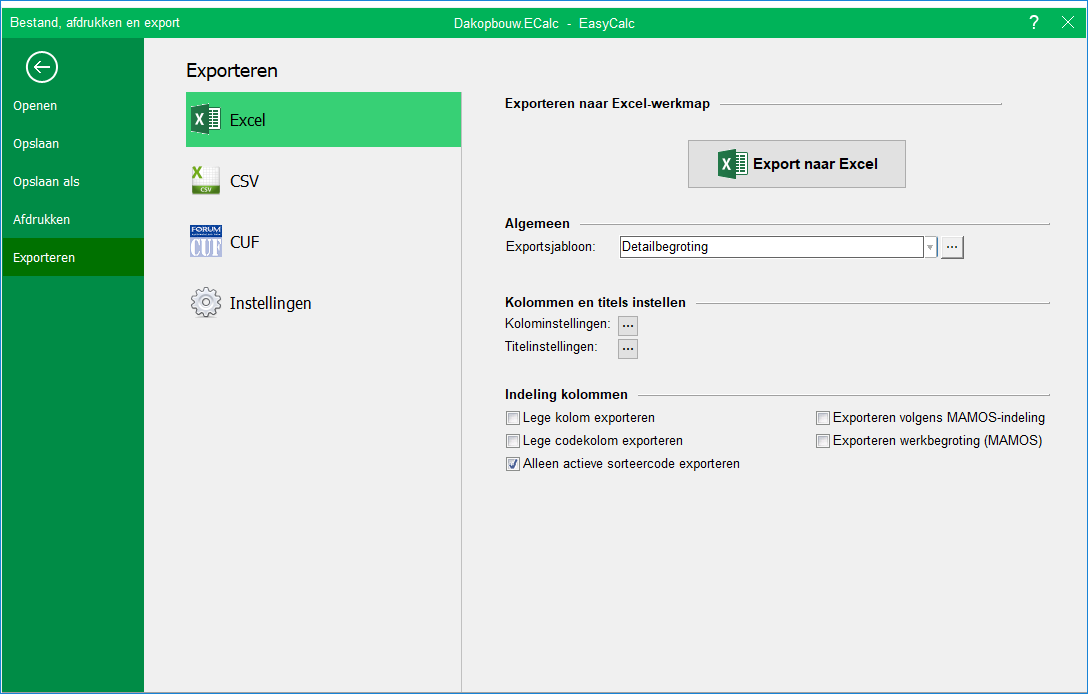Tick Exporteren werkbegroting (MAMOS) checkbox
Viewport: 1088px width, 694px height.
(823, 441)
